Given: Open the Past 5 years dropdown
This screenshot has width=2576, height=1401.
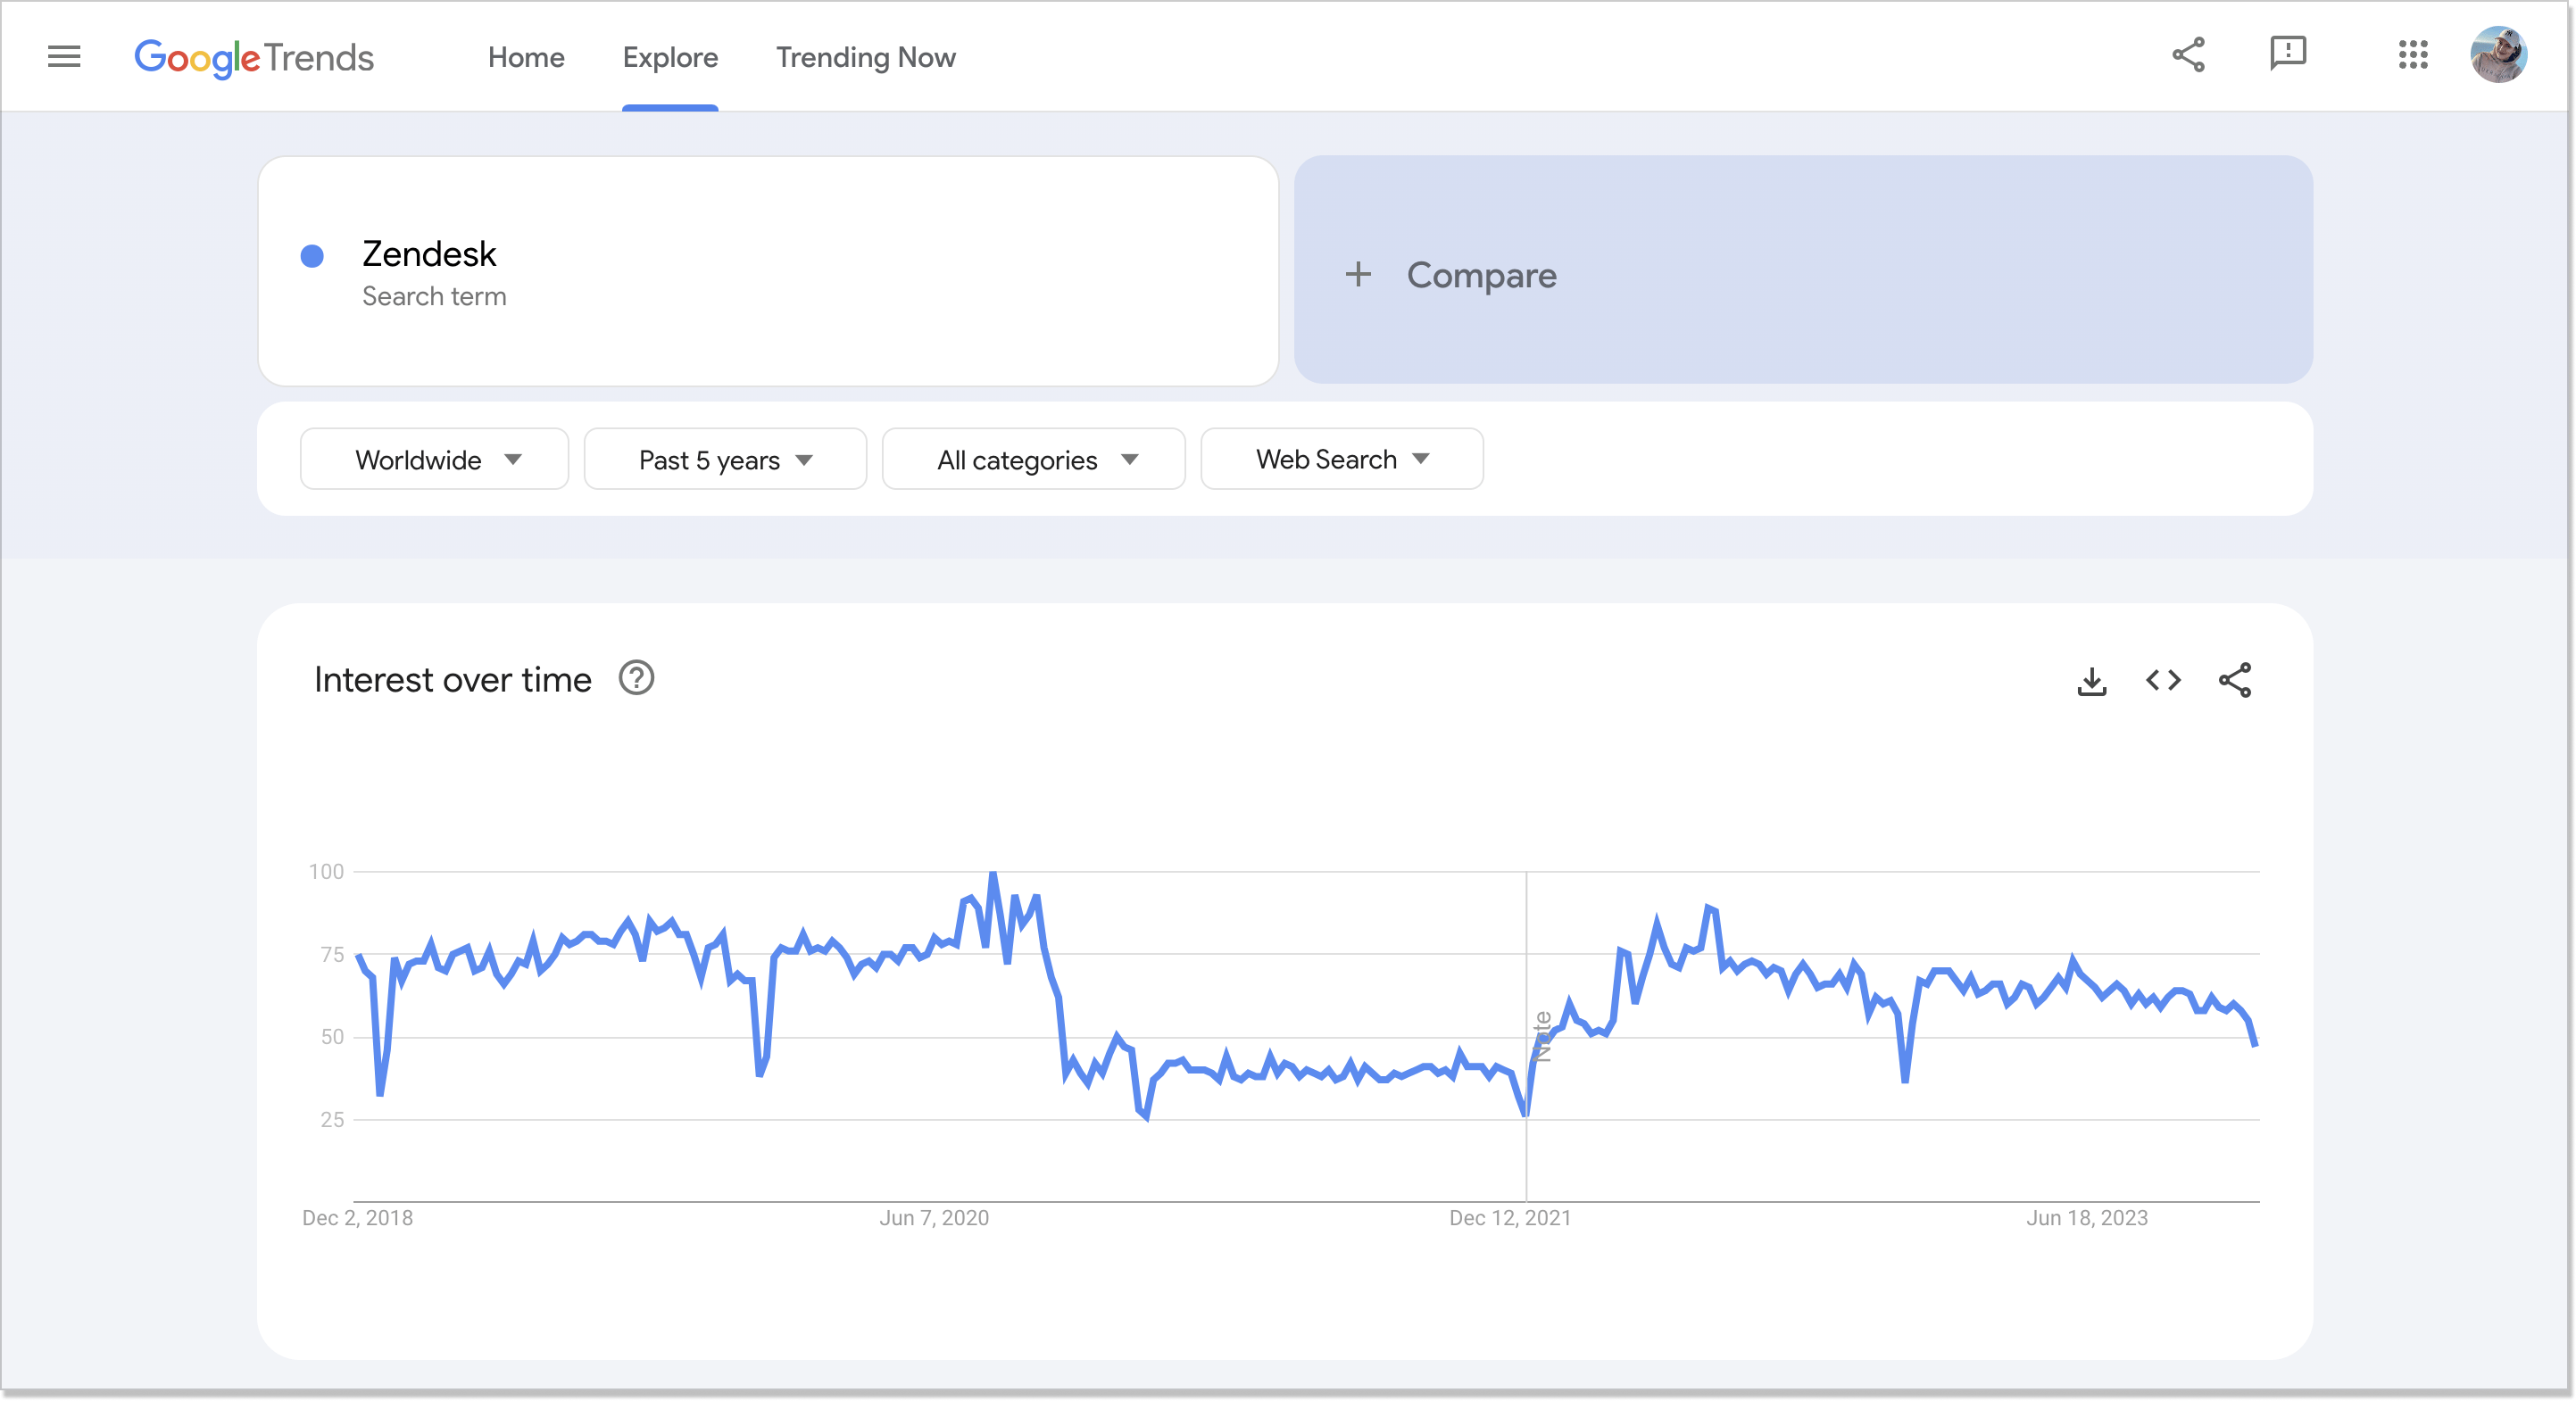Looking at the screenshot, I should click(725, 459).
